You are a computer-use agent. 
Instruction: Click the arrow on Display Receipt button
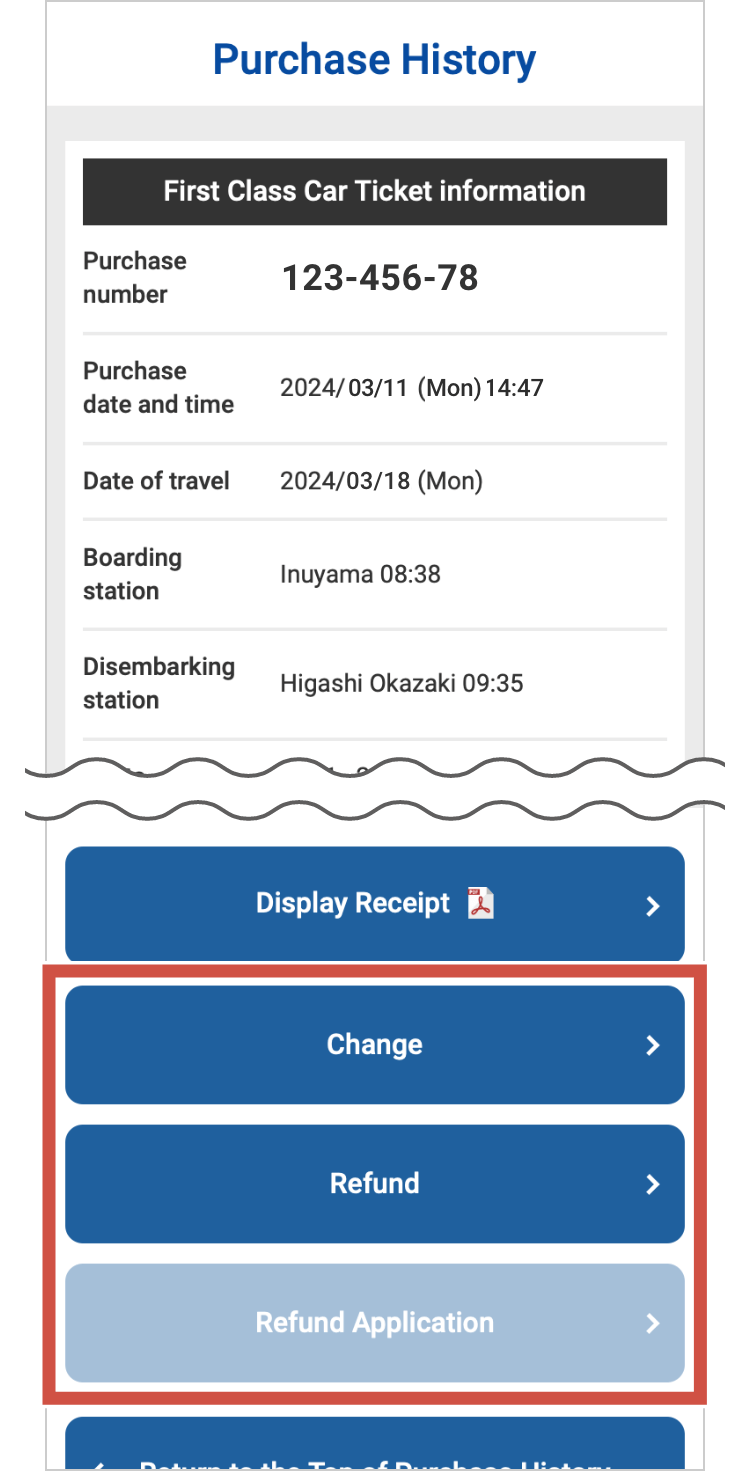pyautogui.click(x=652, y=906)
